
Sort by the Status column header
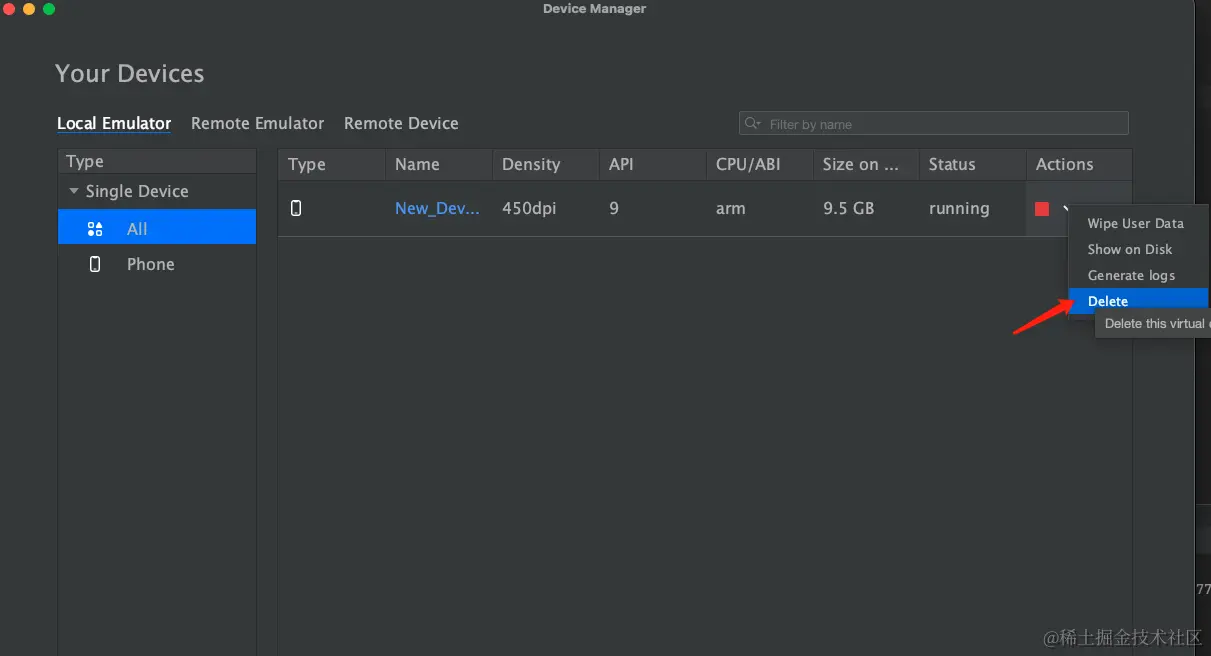[972, 164]
